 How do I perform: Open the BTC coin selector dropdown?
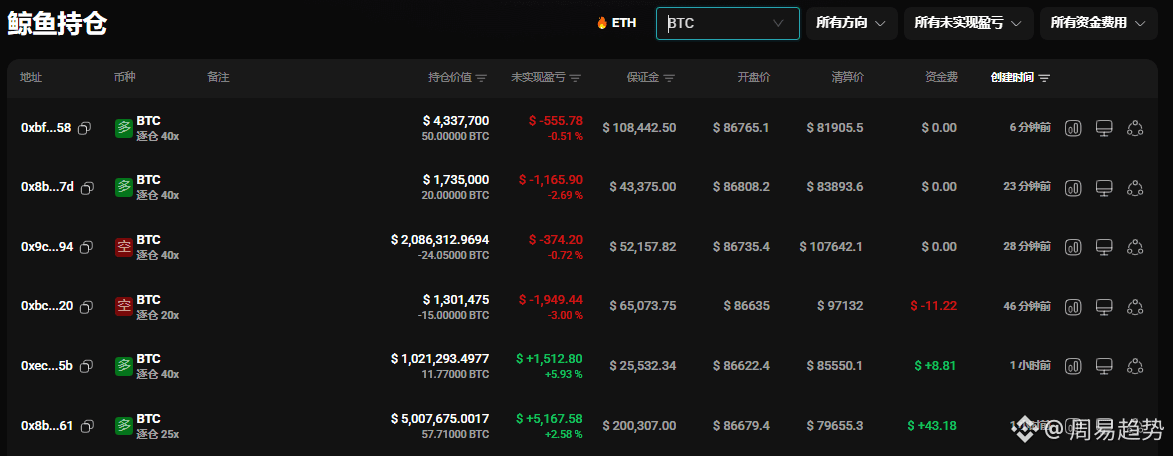(x=727, y=23)
